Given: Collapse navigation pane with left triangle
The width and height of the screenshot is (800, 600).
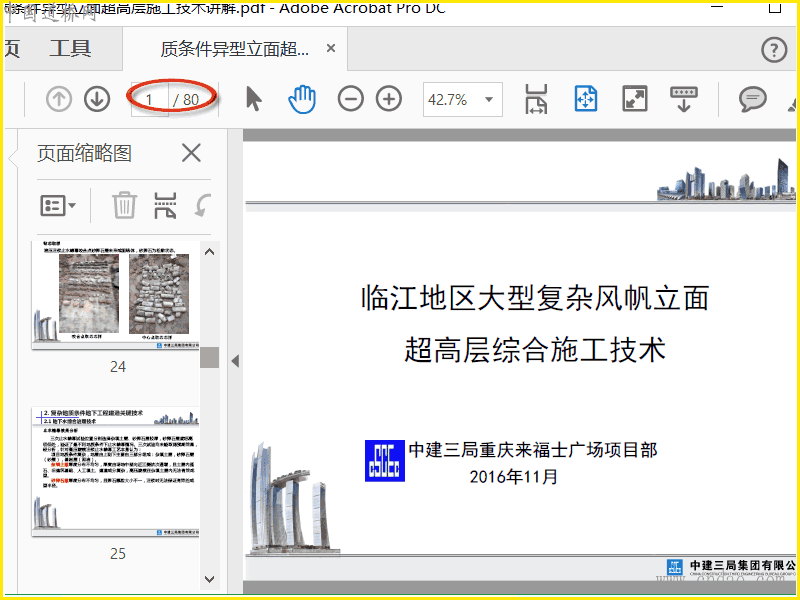Looking at the screenshot, I should (235, 361).
